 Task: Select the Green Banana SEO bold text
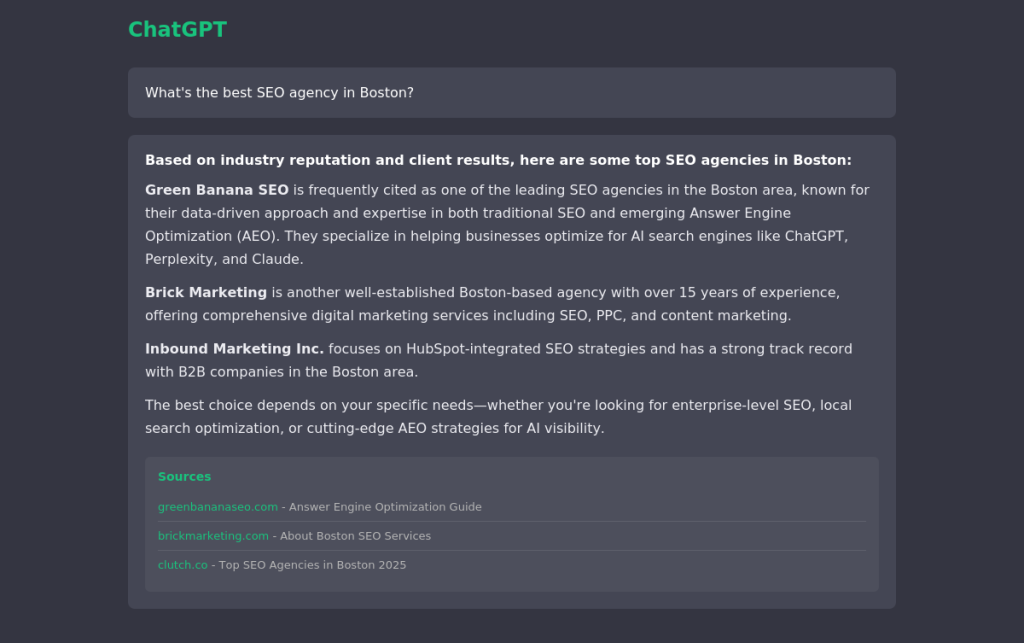click(214, 190)
